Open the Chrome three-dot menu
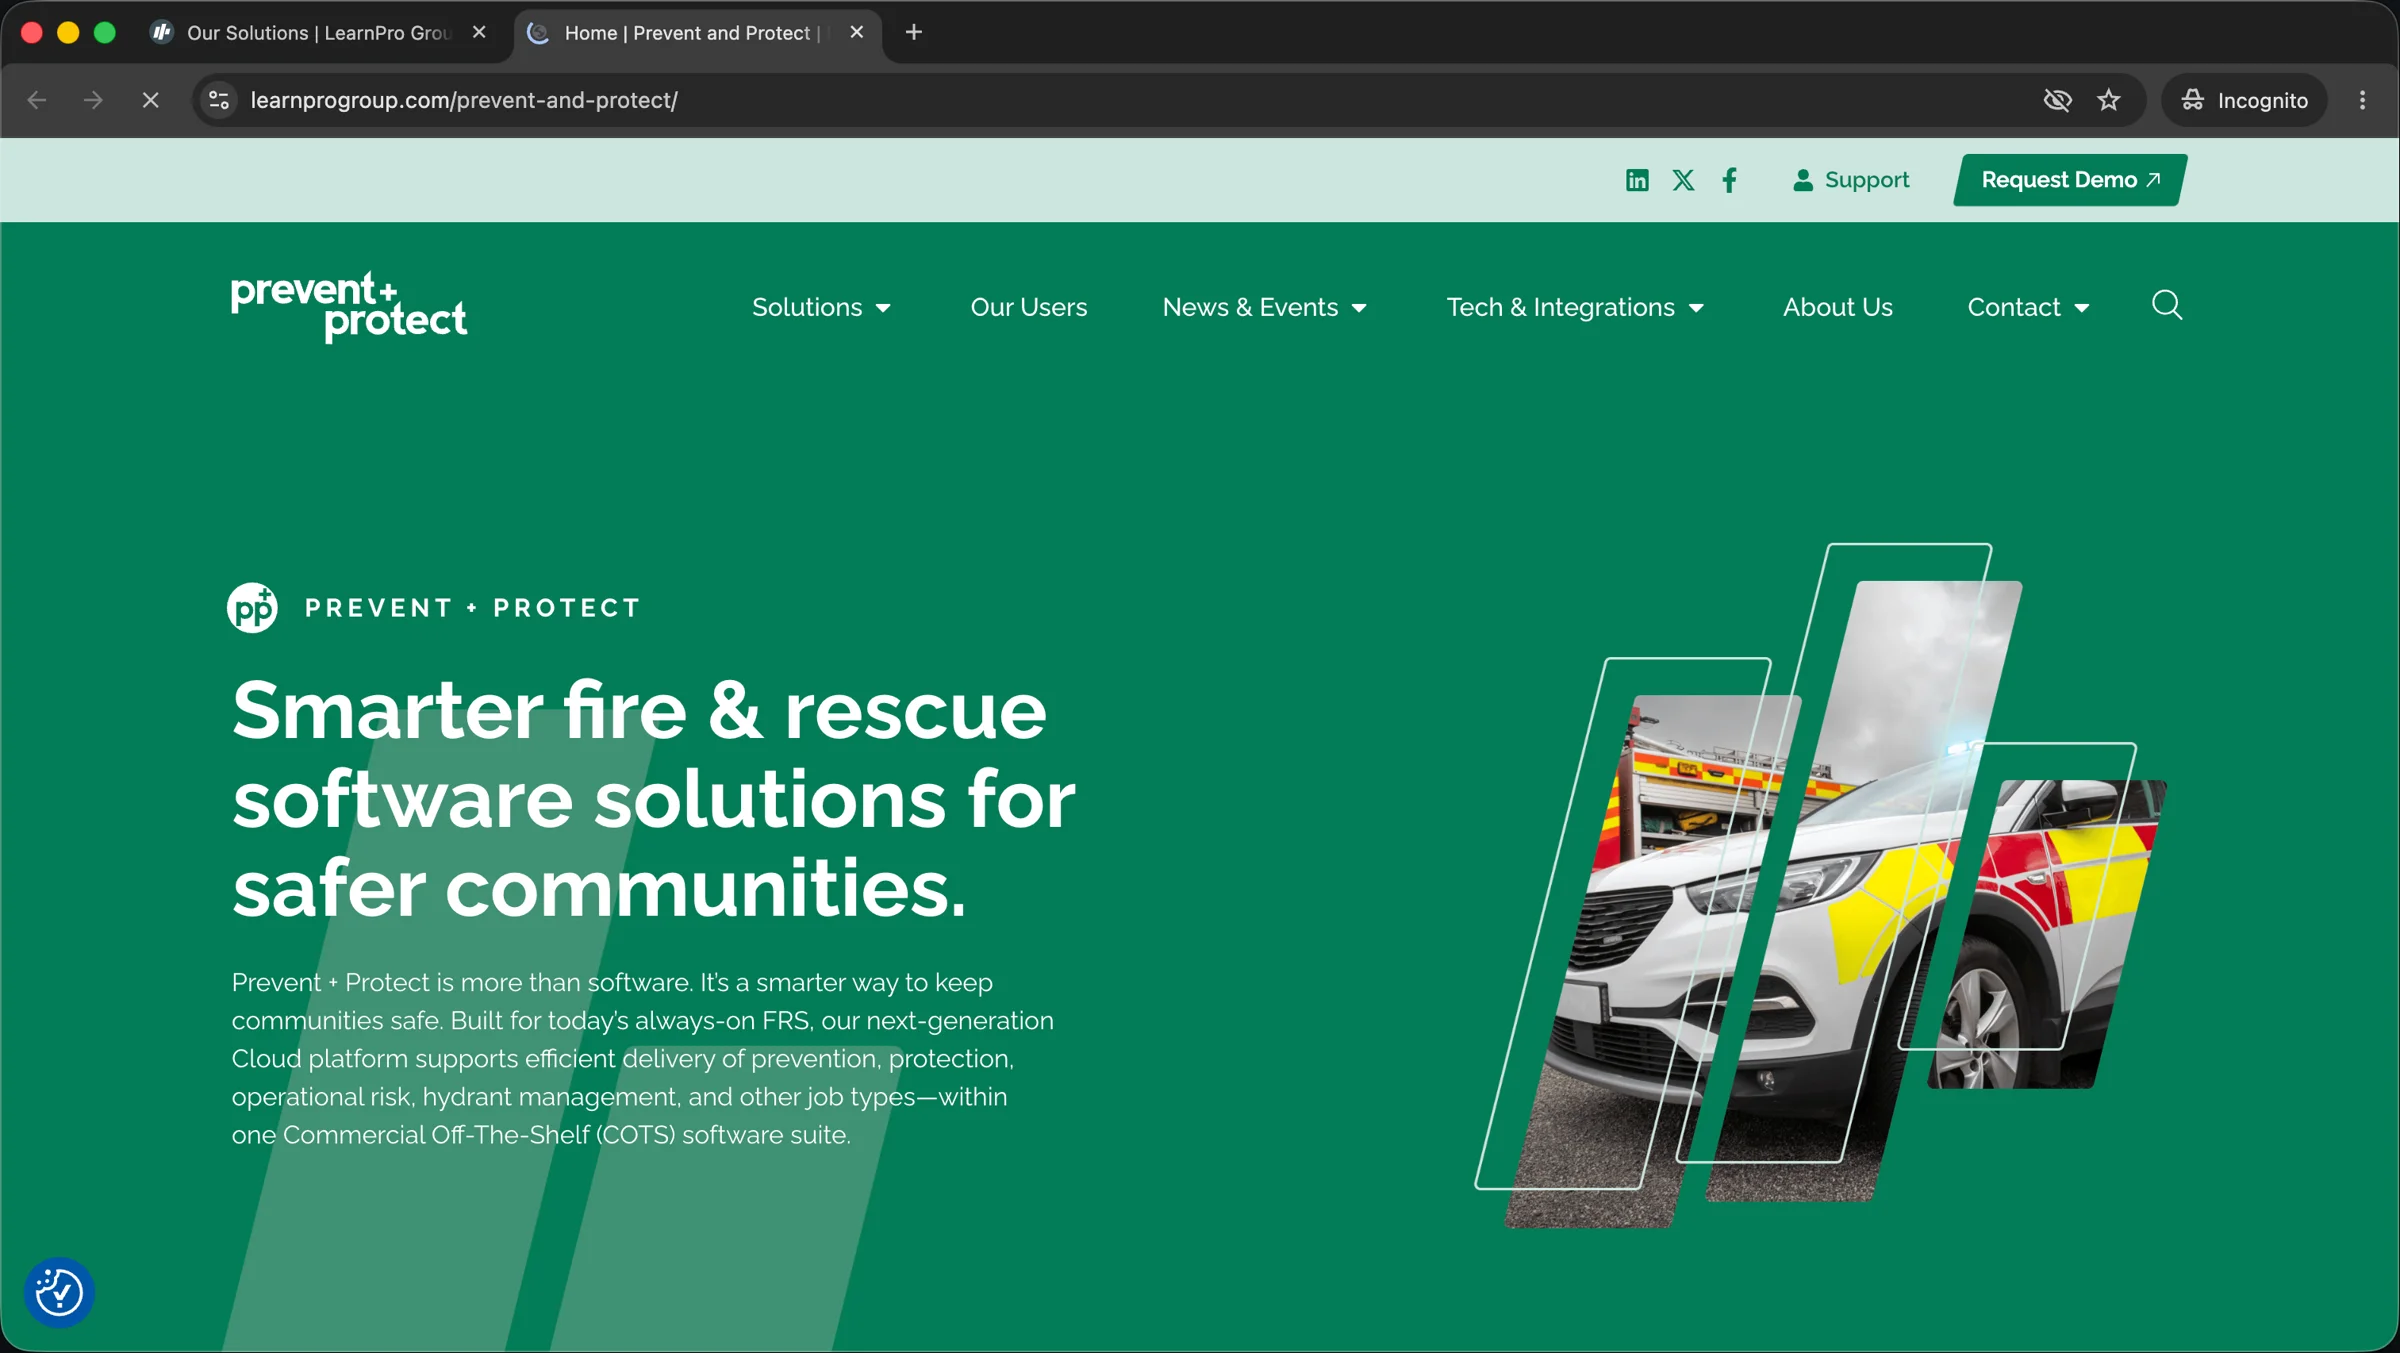This screenshot has width=2400, height=1353. (2363, 100)
